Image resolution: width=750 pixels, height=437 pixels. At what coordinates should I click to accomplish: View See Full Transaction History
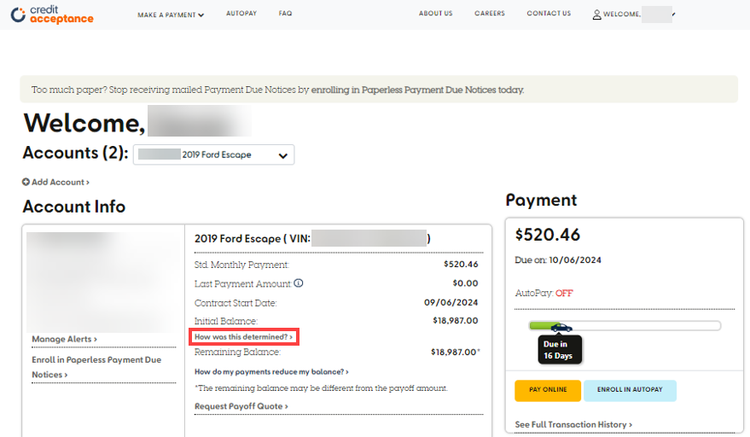(x=573, y=425)
